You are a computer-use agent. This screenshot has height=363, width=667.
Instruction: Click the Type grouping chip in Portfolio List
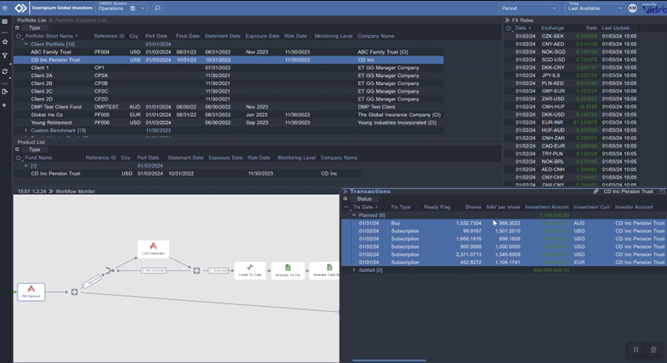pyautogui.click(x=34, y=28)
